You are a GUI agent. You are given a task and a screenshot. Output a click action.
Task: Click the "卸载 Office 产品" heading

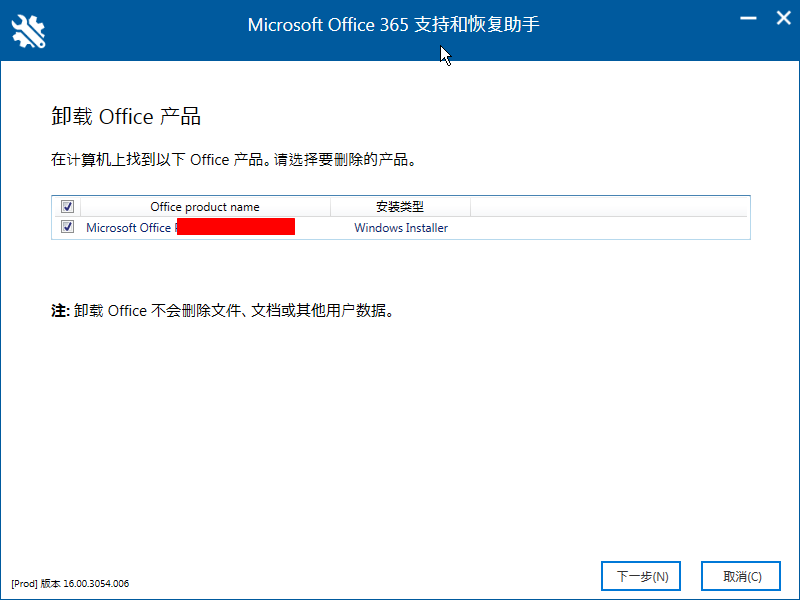(126, 117)
